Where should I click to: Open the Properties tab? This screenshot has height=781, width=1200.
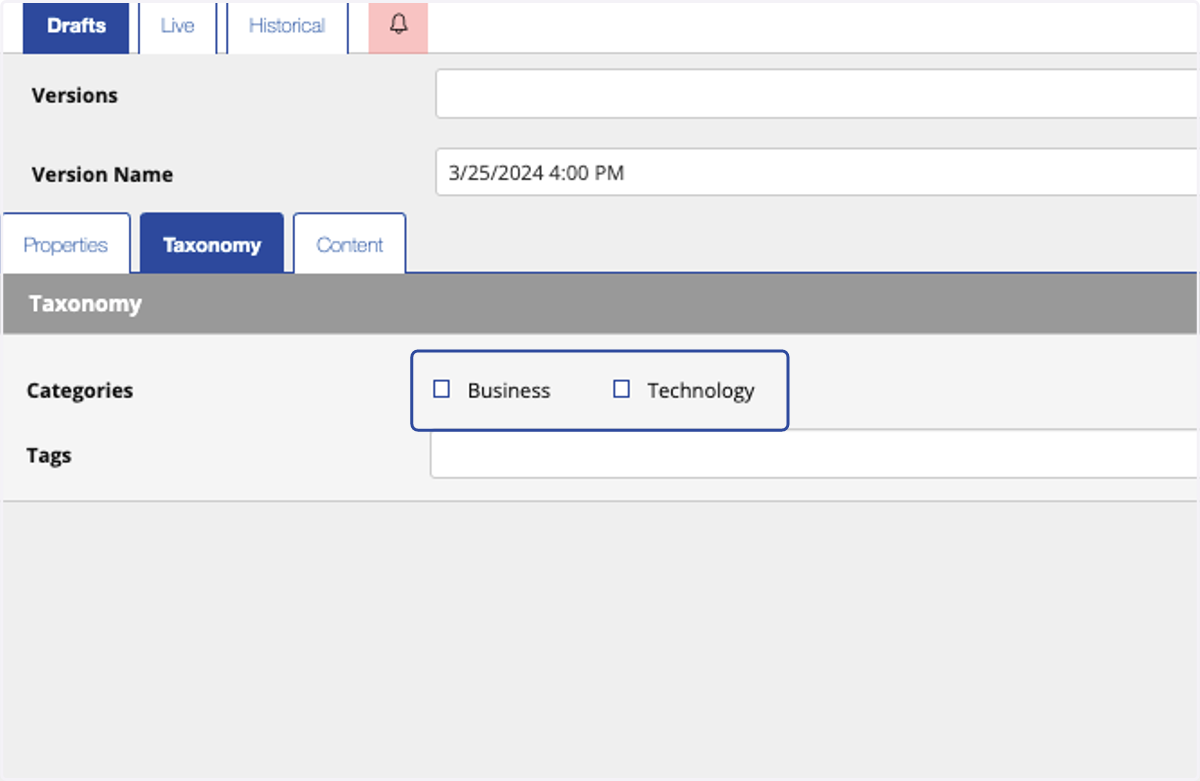point(66,244)
